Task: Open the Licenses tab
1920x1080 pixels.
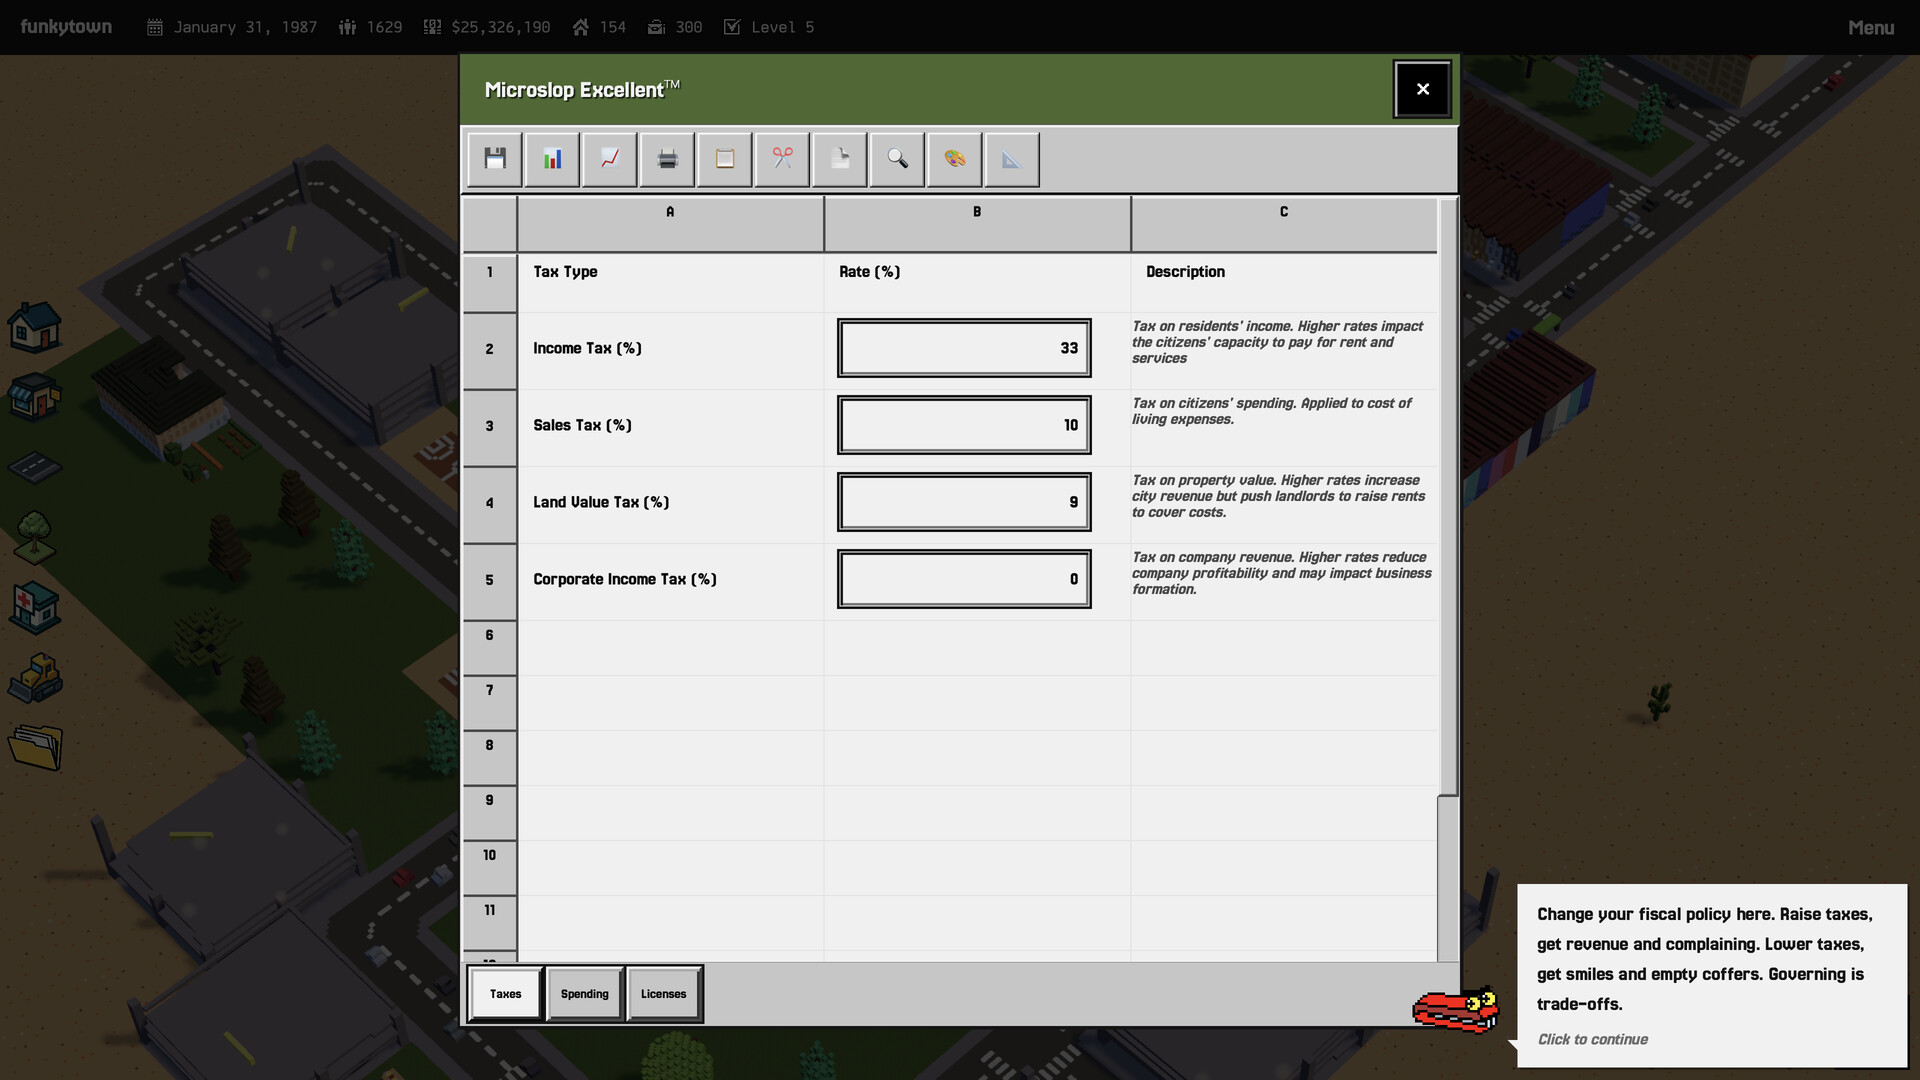Action: (664, 993)
